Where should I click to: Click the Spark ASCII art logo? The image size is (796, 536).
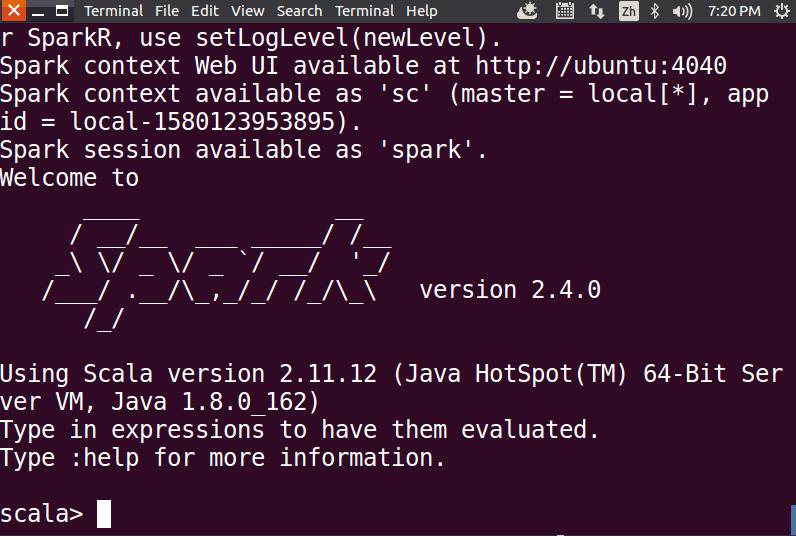click(217, 274)
